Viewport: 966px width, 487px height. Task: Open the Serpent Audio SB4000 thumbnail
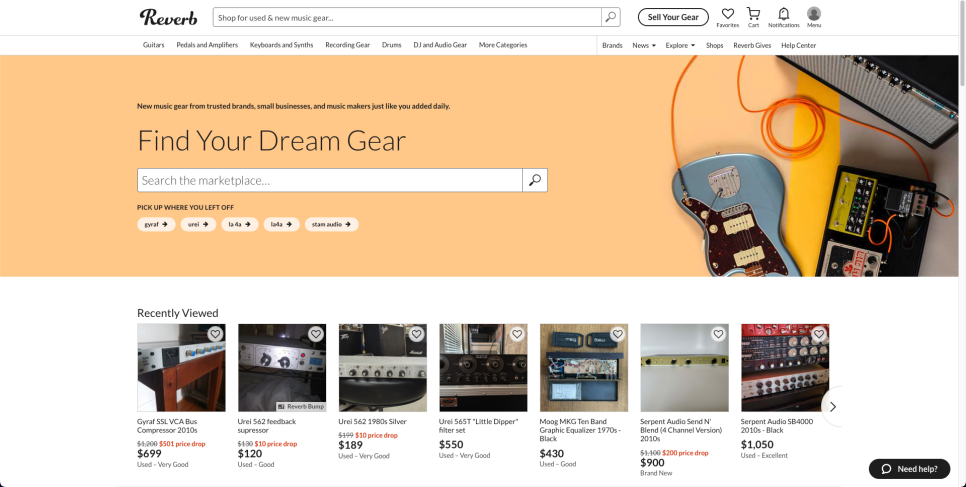tap(785, 368)
